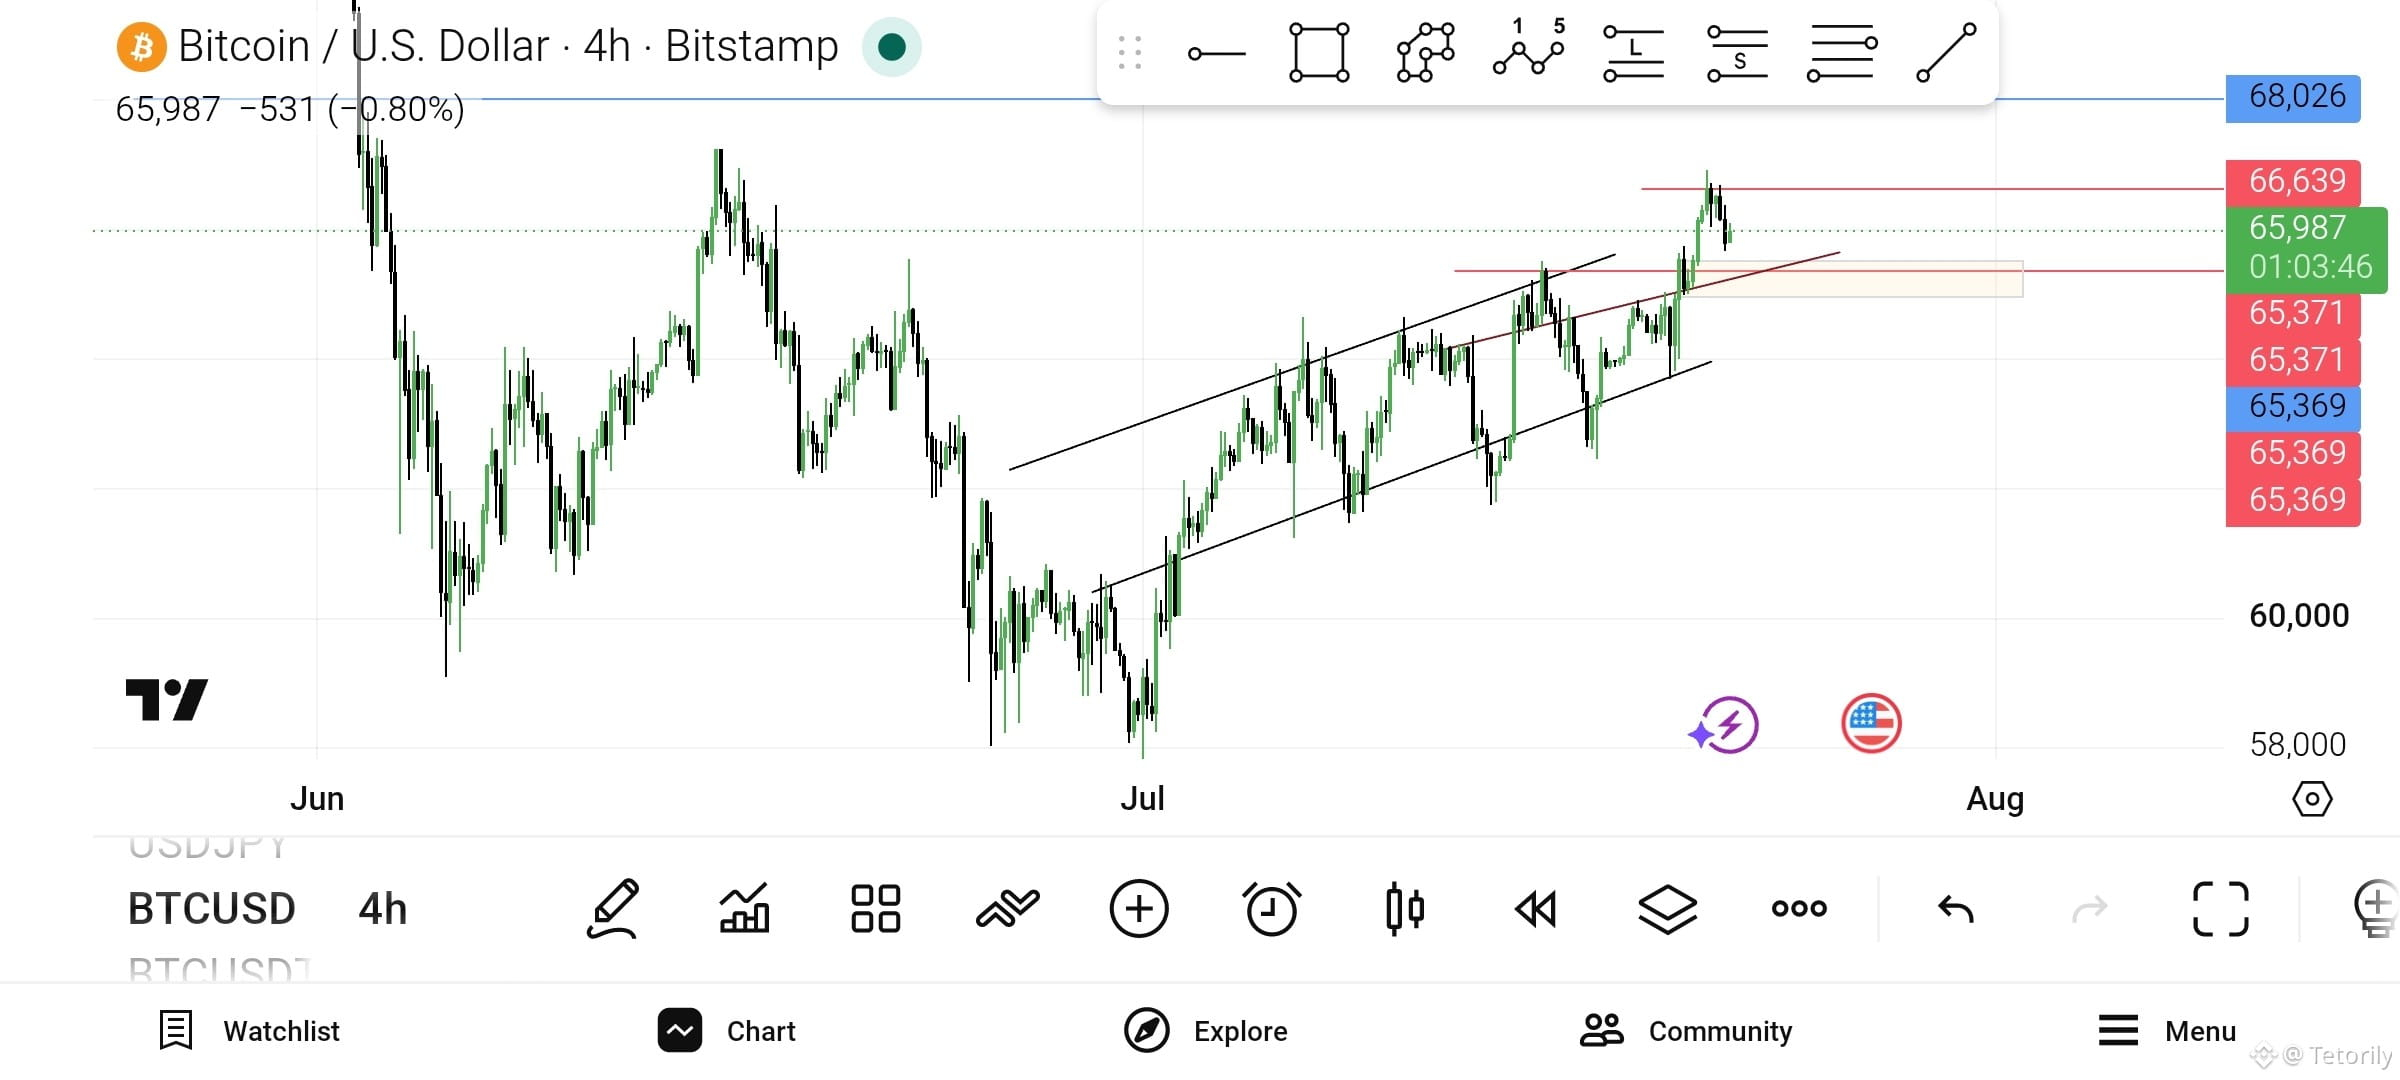
Task: Open the Community tab
Action: (x=1686, y=1031)
